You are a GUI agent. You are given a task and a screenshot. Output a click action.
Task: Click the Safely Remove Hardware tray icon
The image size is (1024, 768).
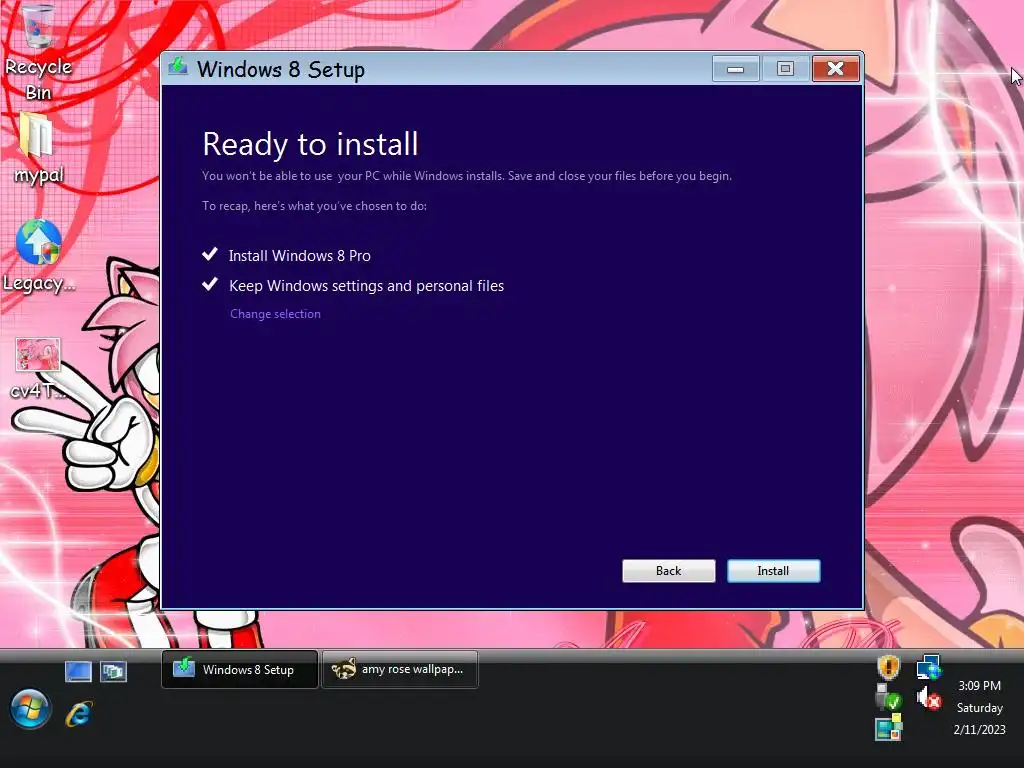click(x=889, y=698)
